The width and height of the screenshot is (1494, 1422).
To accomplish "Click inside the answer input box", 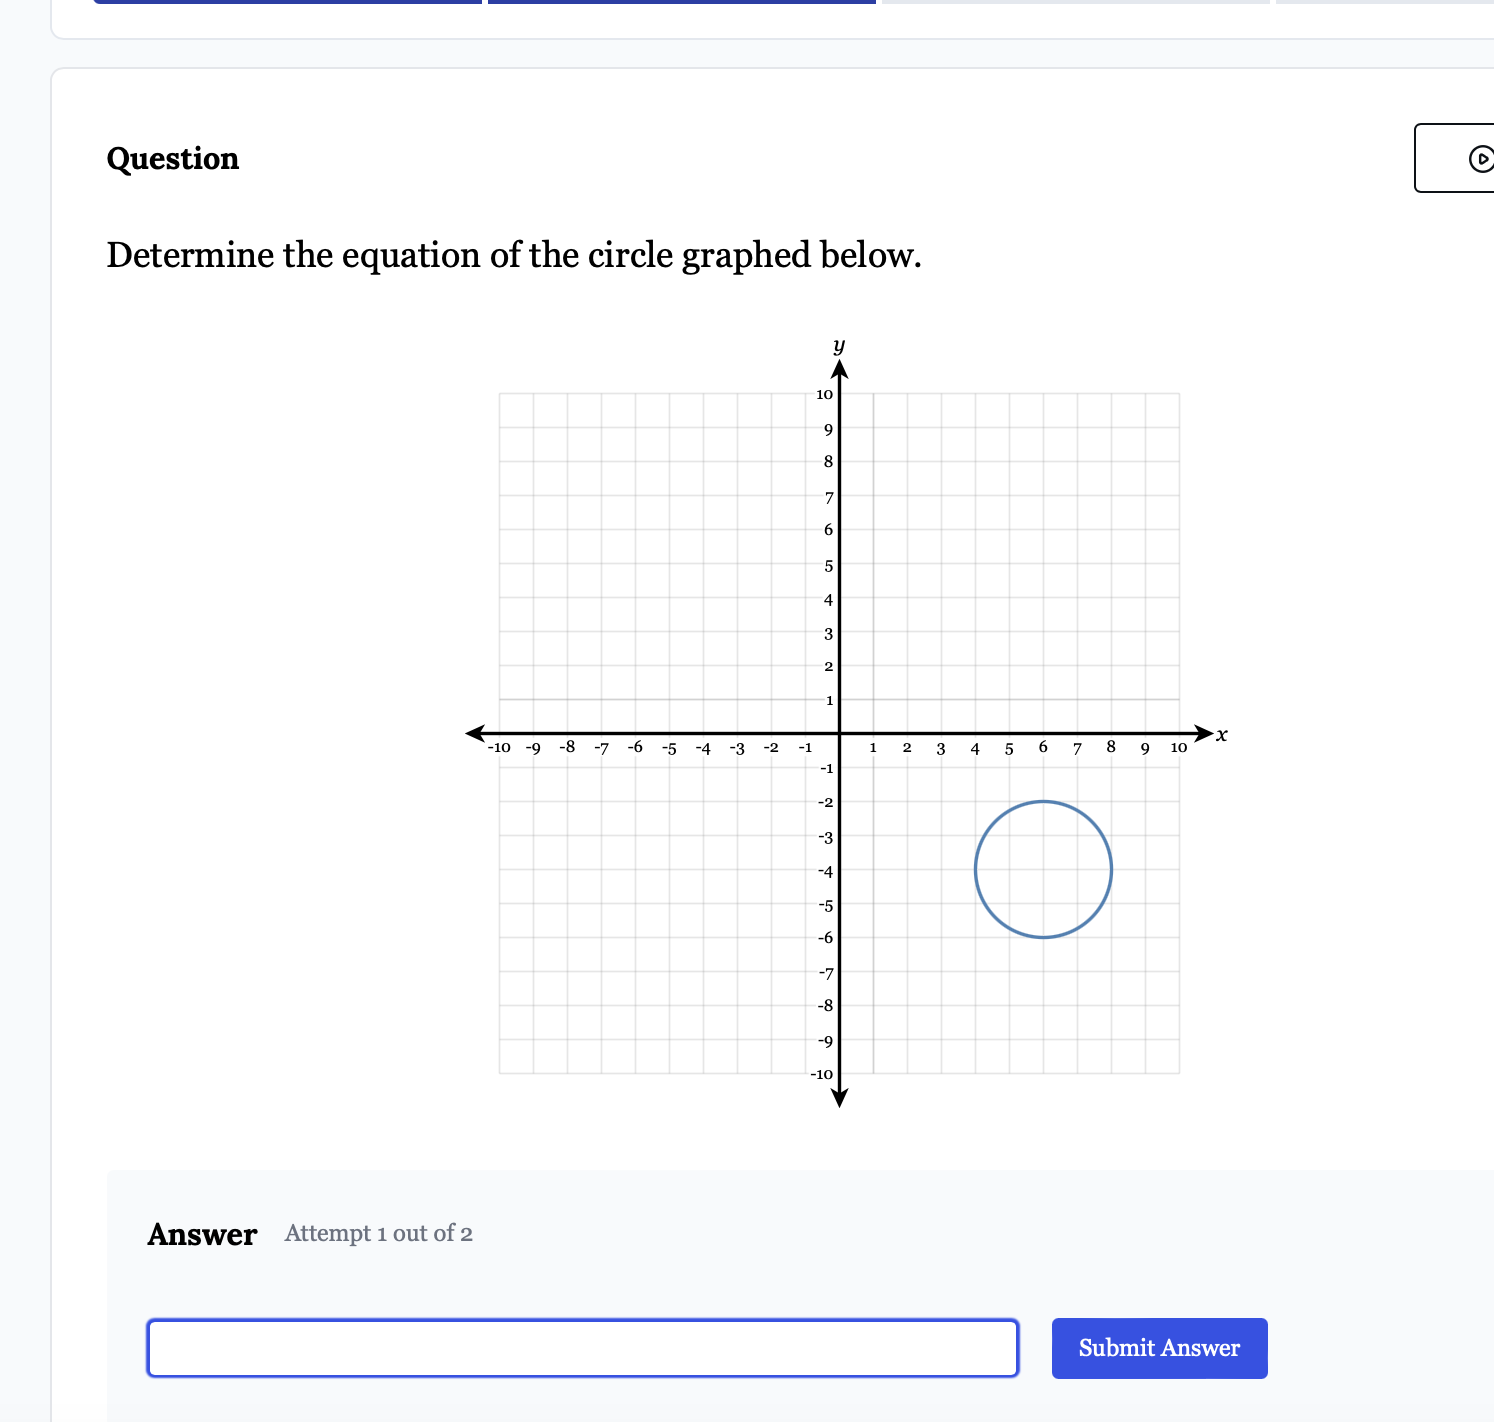I will click(x=583, y=1348).
